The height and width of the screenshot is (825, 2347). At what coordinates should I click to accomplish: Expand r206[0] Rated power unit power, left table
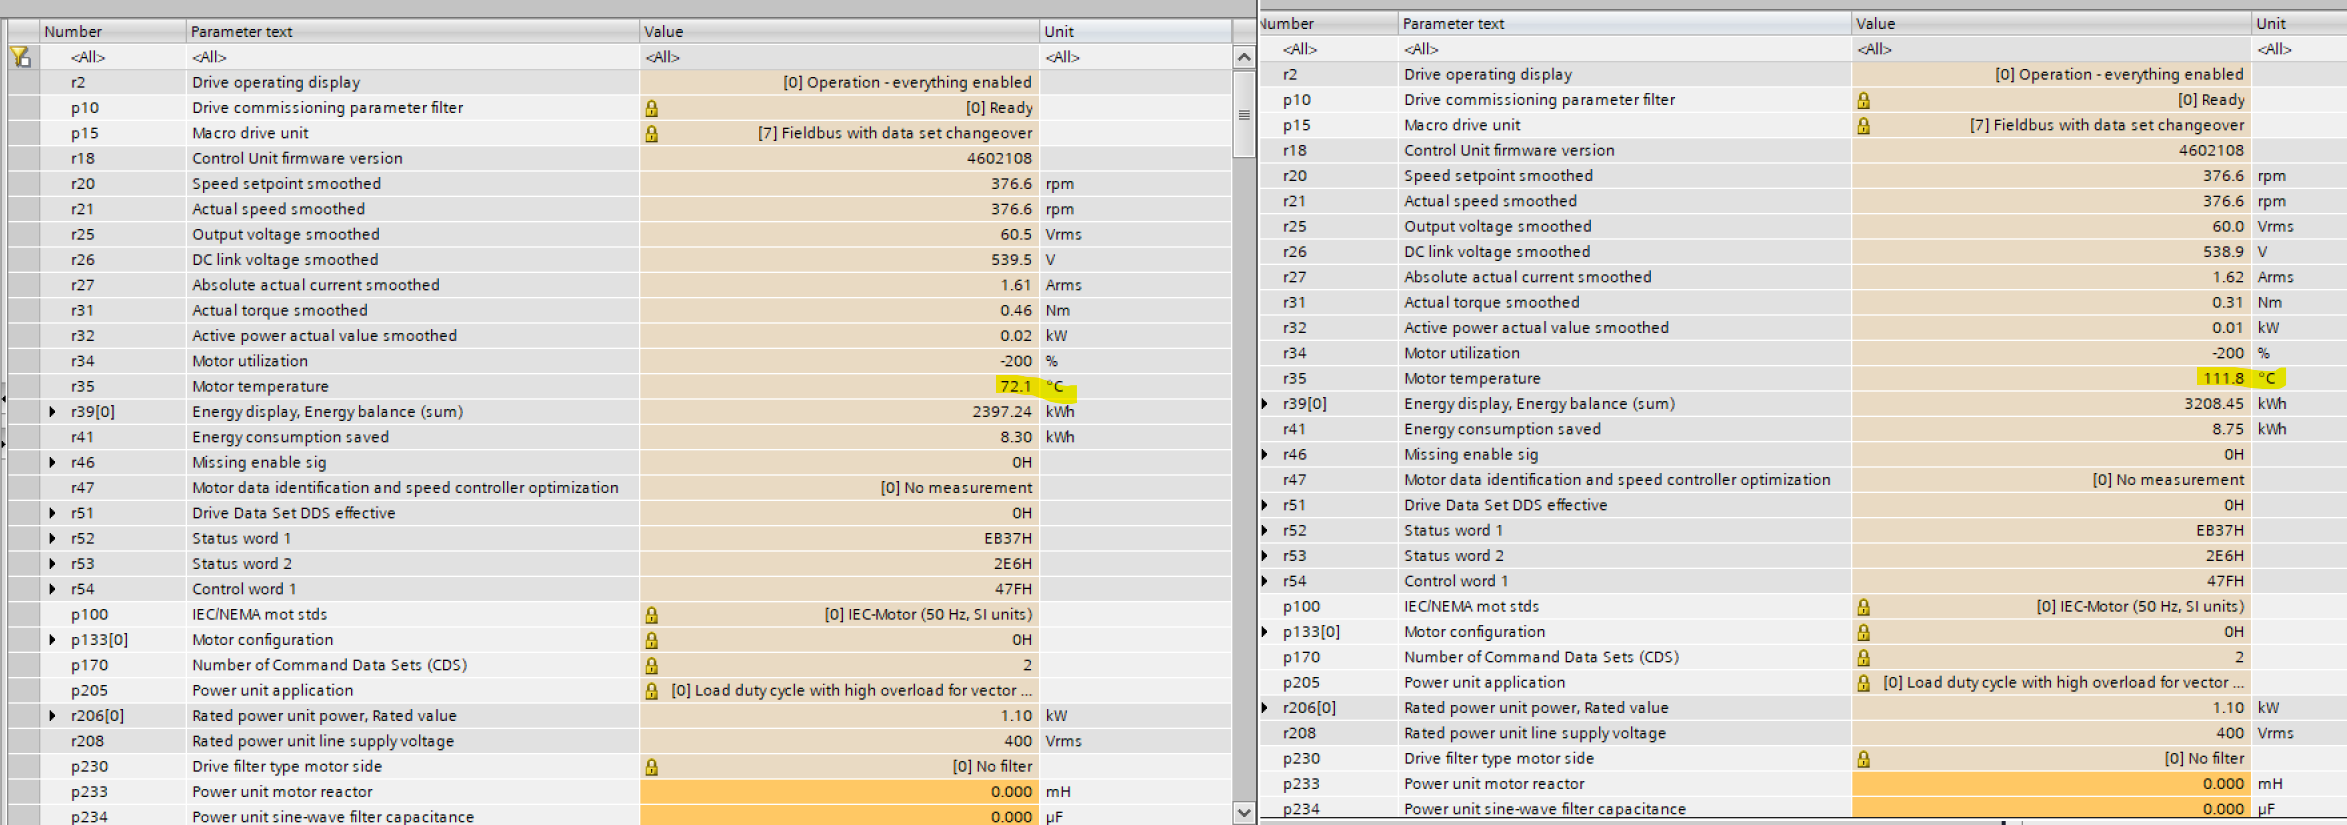[x=52, y=716]
